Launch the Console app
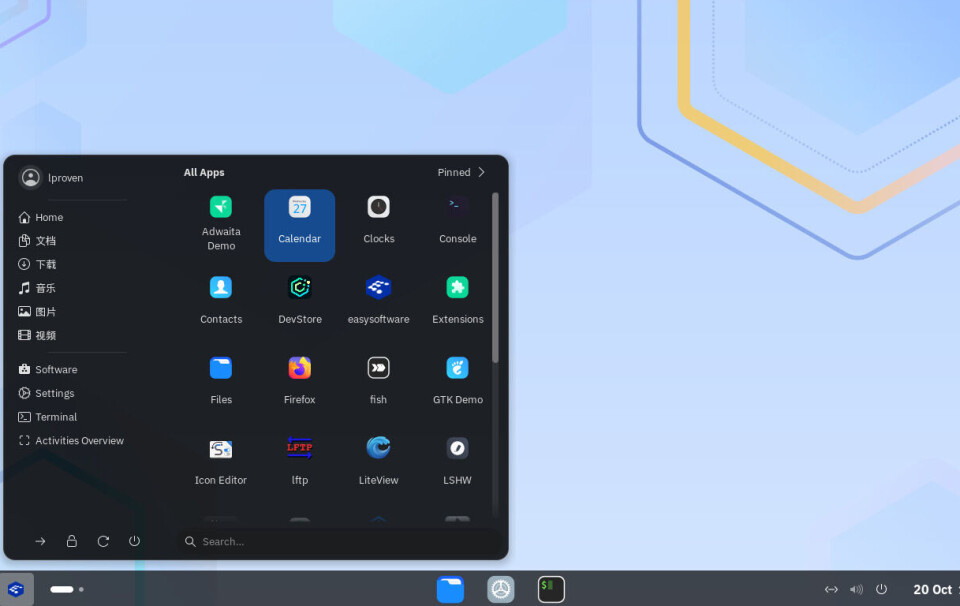The width and height of the screenshot is (960, 606). coord(457,225)
